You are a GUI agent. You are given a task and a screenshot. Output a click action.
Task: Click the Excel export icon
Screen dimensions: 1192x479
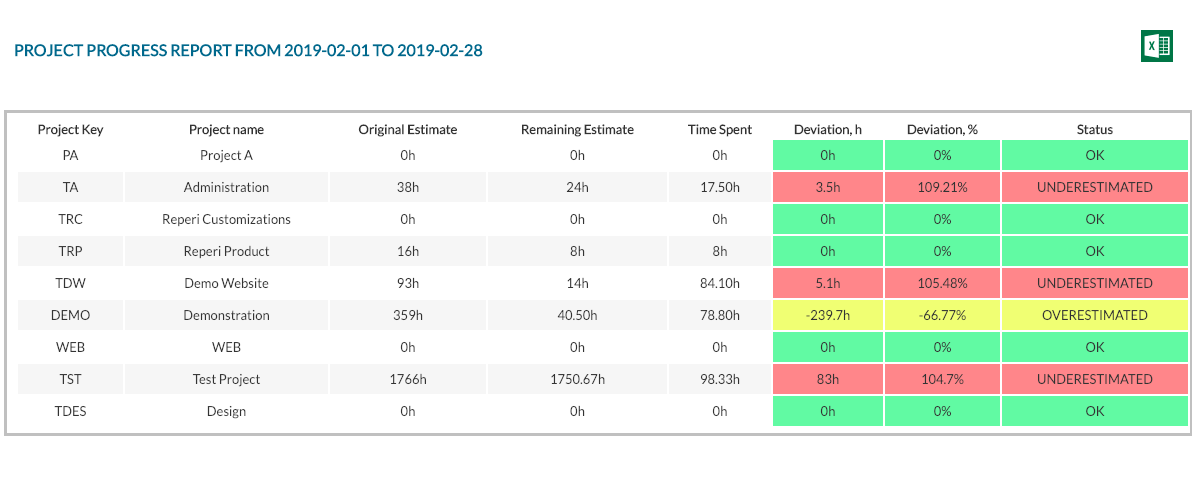(1156, 47)
